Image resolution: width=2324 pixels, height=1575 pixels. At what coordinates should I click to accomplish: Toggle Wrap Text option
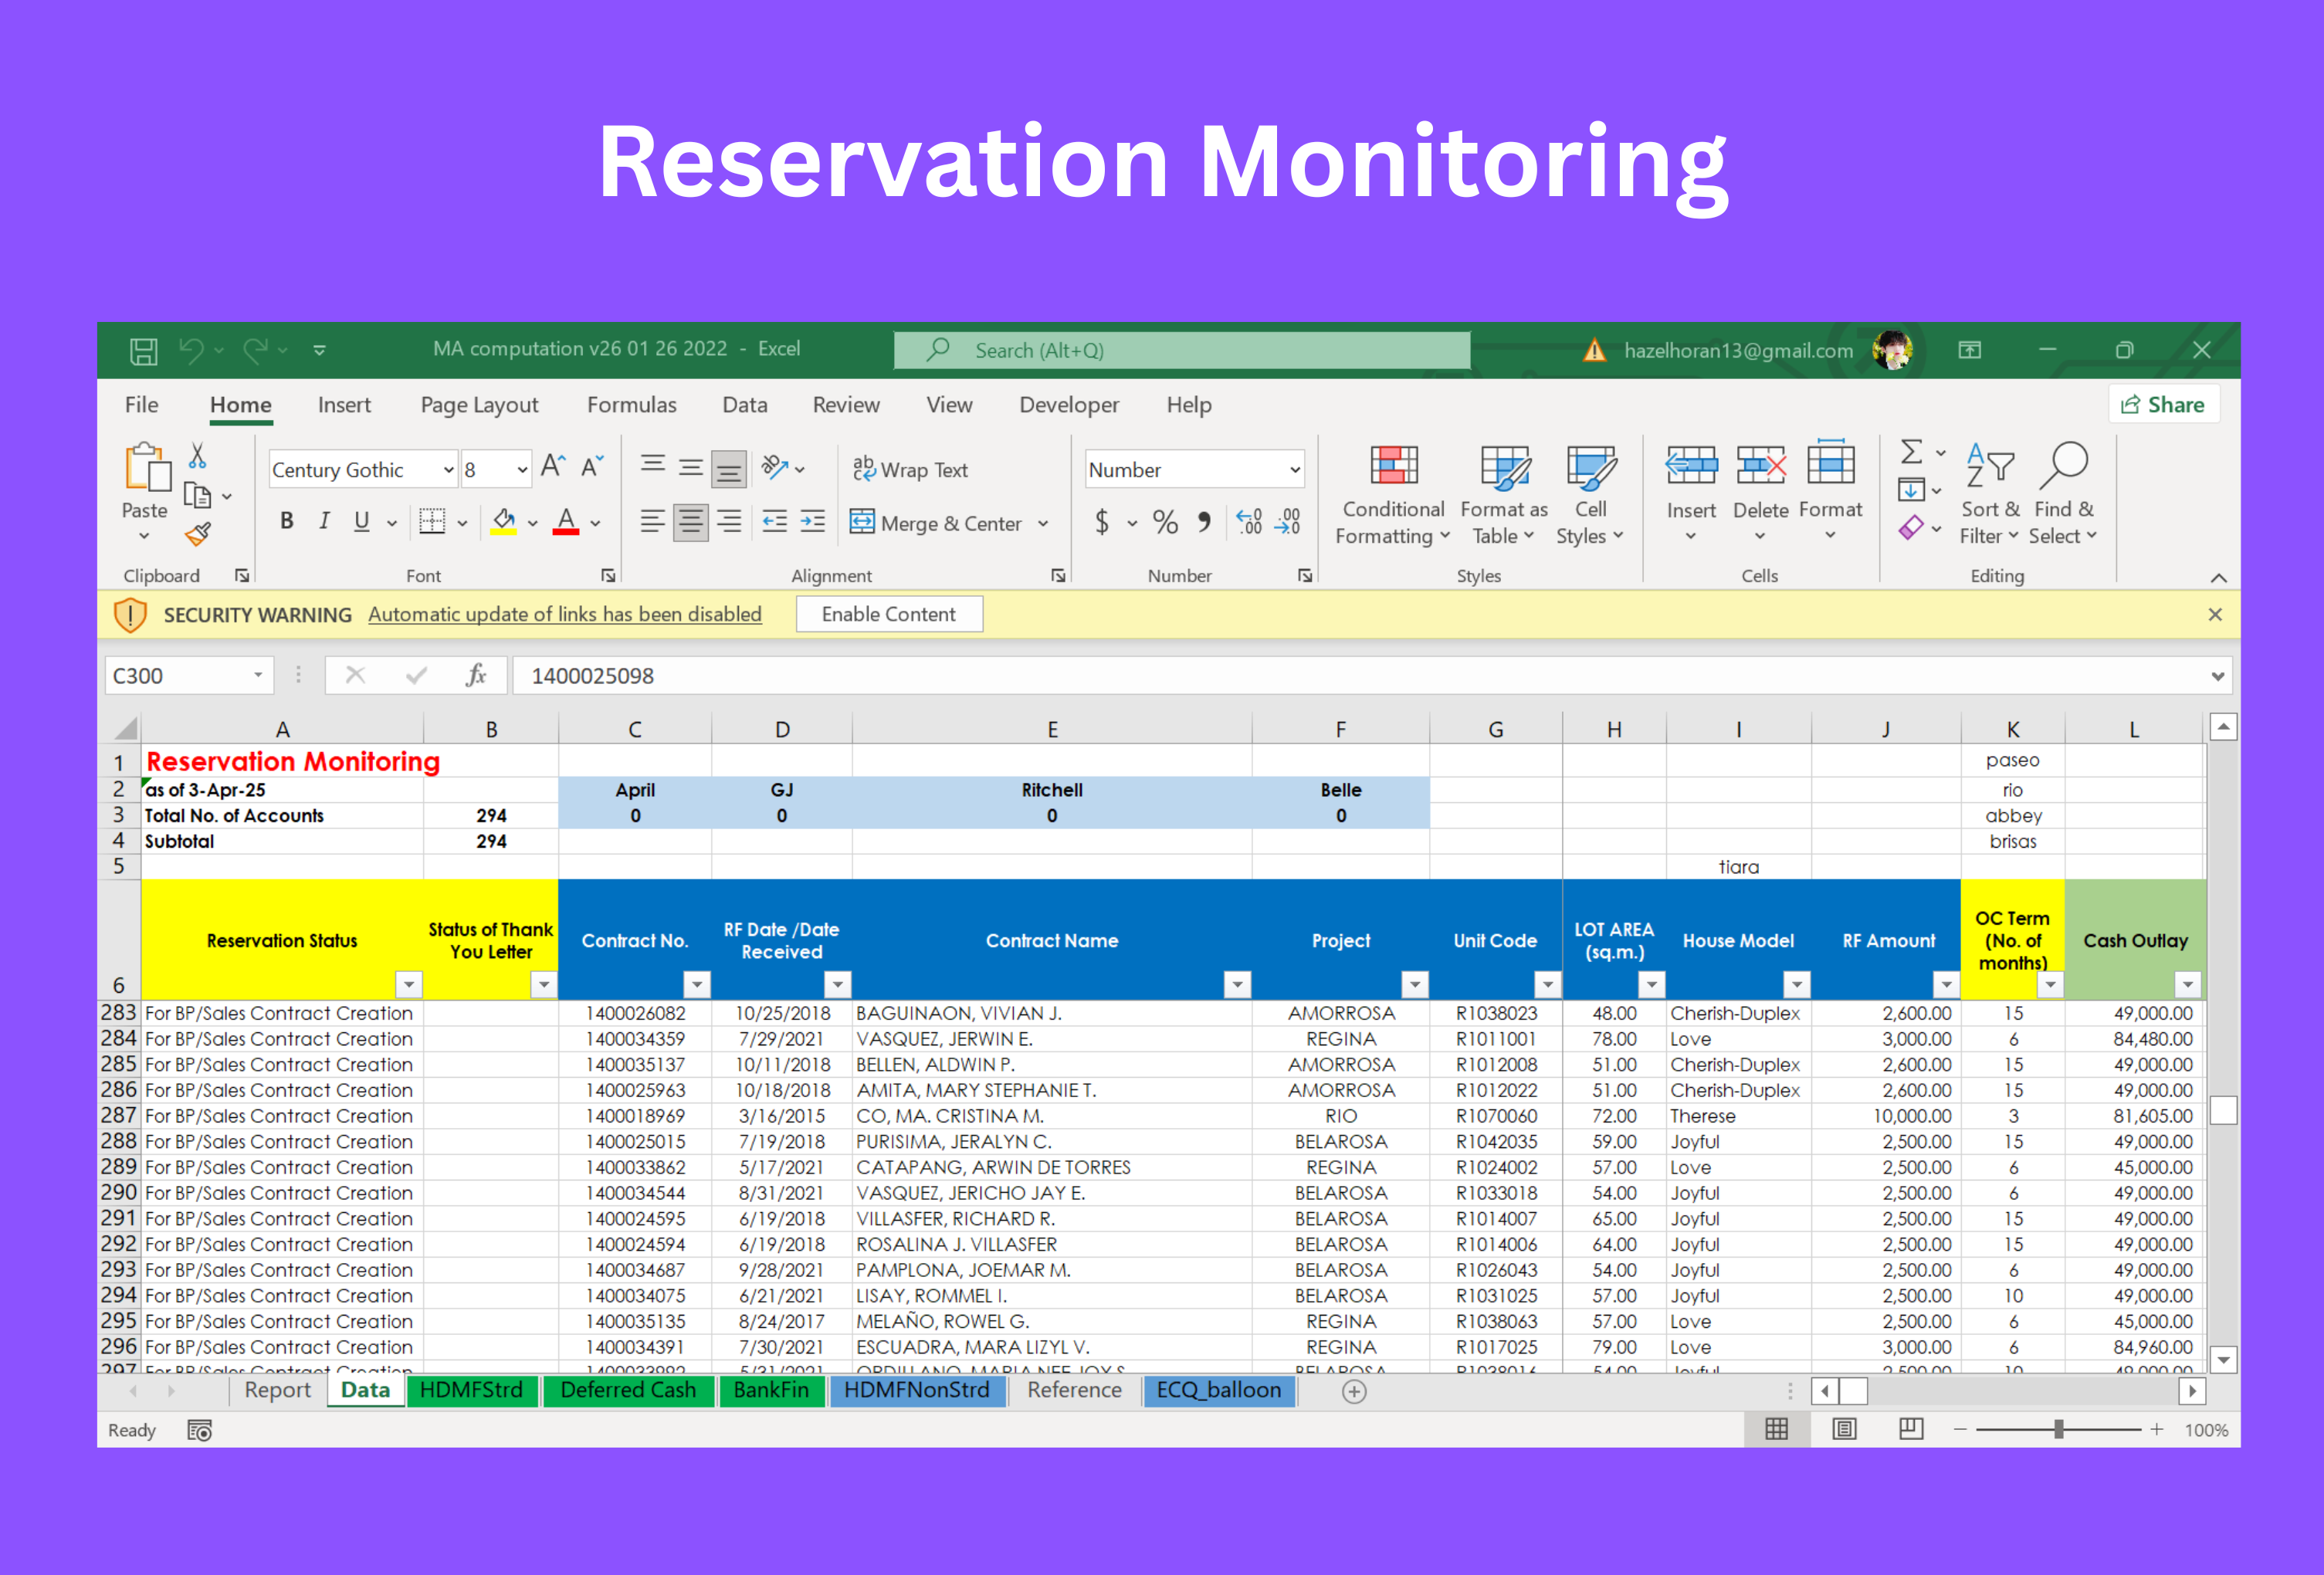[x=910, y=470]
